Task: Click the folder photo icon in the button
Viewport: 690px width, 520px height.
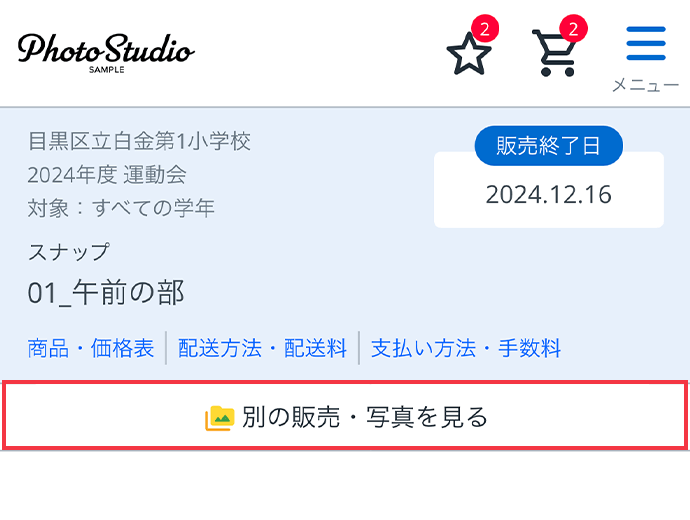Action: [219, 418]
